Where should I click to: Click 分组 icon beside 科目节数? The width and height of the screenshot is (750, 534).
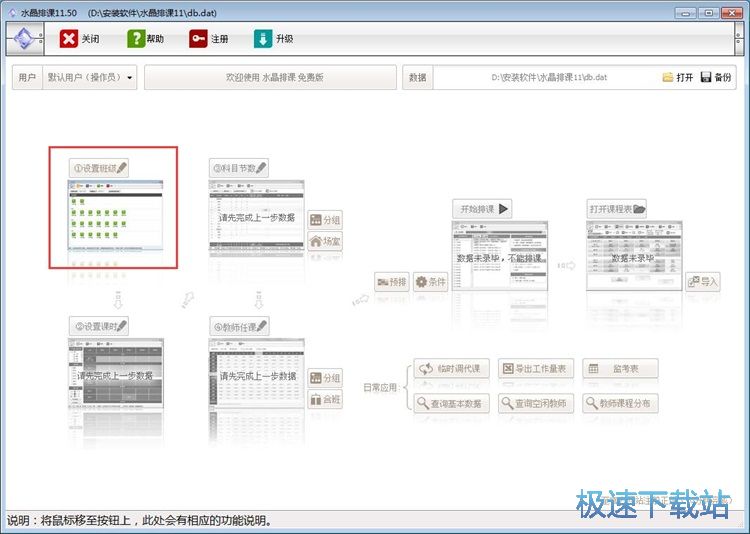click(x=325, y=220)
